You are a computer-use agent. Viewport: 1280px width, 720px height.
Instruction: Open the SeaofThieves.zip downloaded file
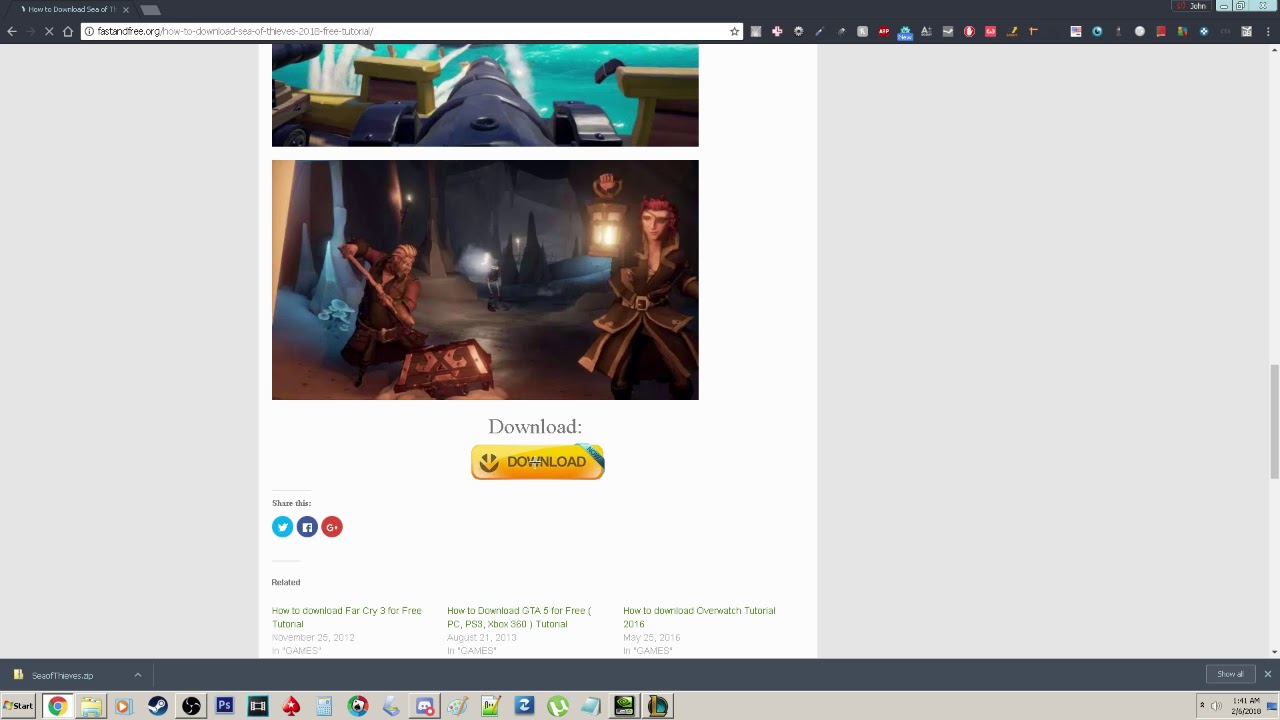click(62, 675)
